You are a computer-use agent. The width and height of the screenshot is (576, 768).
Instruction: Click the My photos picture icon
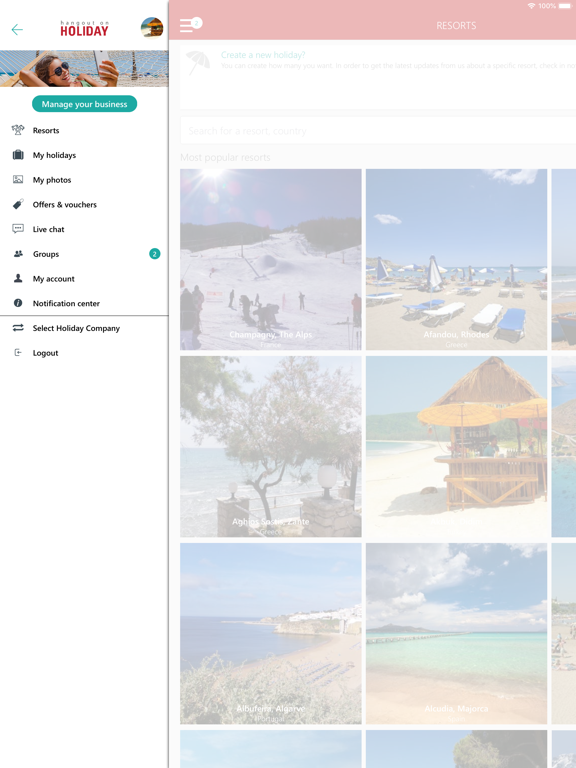point(18,179)
